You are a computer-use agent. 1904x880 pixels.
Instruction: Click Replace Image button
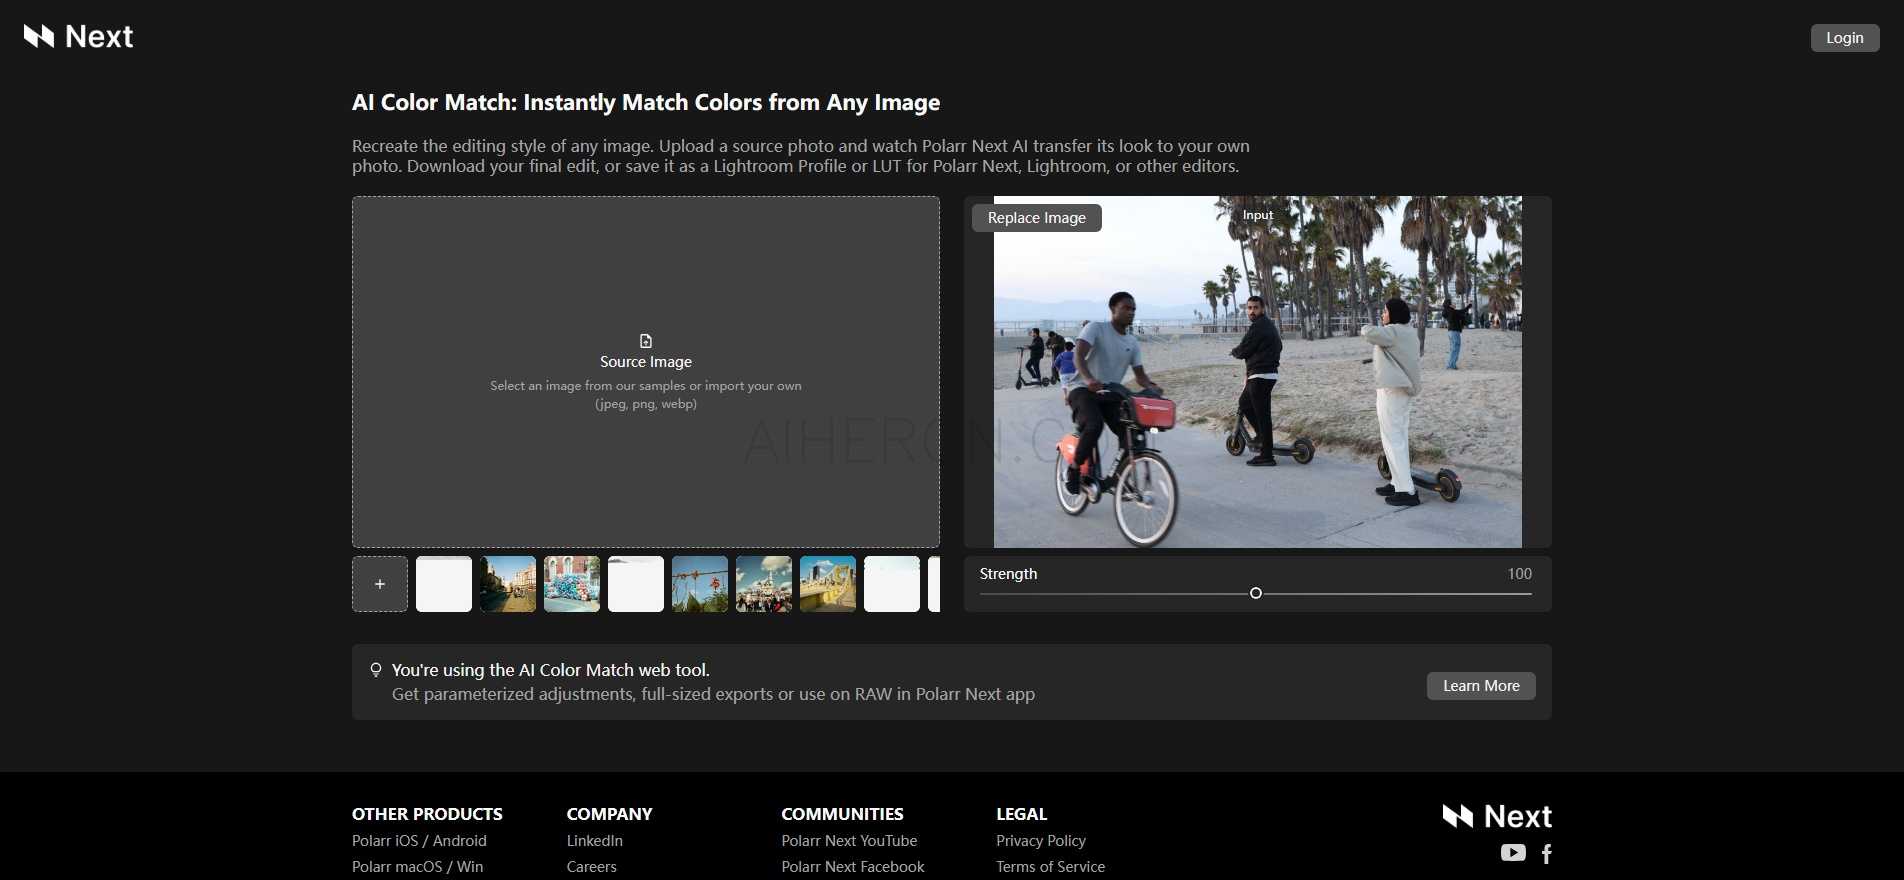pos(1037,218)
